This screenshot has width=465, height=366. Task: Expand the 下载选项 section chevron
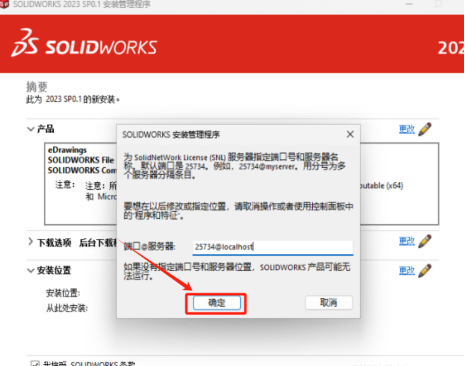click(31, 242)
